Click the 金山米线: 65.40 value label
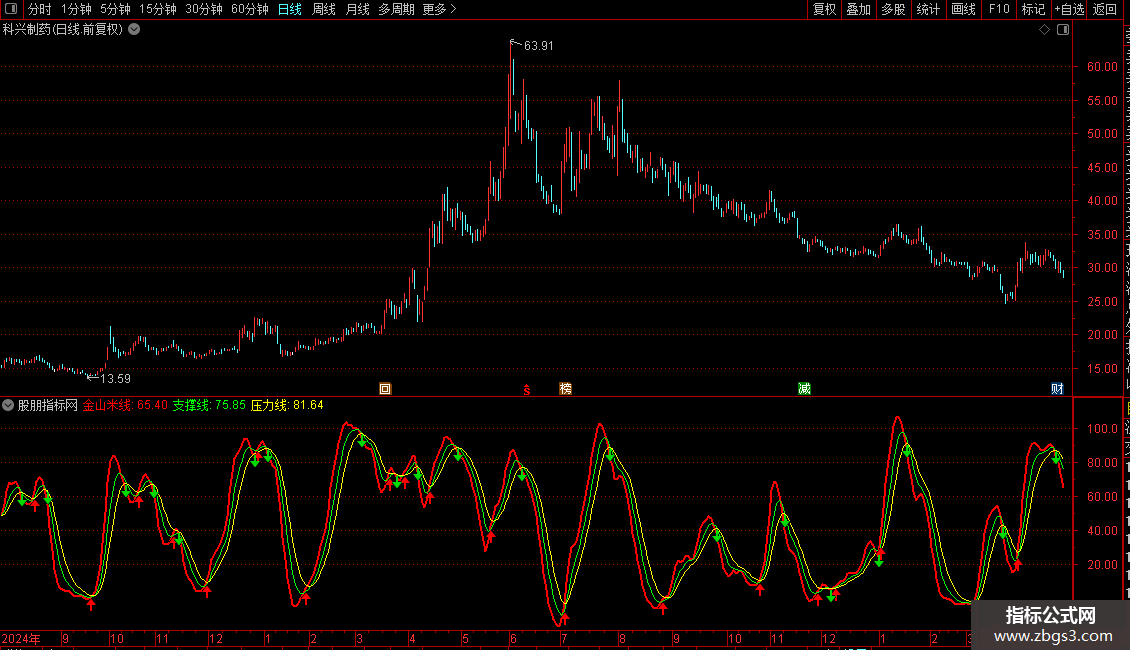Viewport: 1130px width, 650px height. [125, 405]
